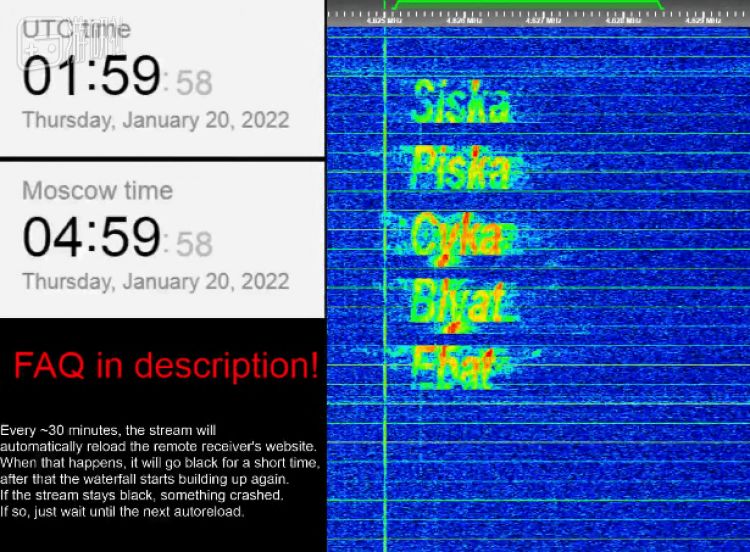Click the 4.626 MHz frequency scale label
The height and width of the screenshot is (552, 750).
click(x=464, y=21)
